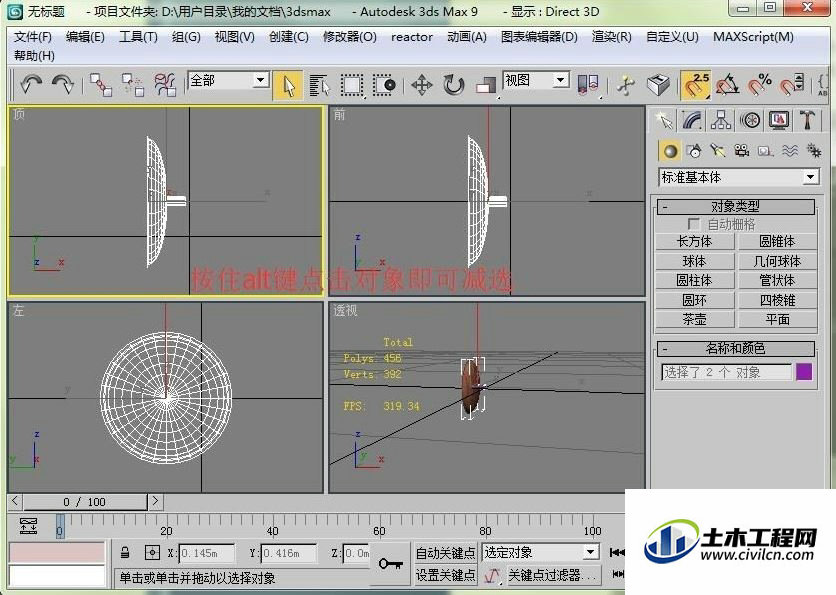Toggle the 2.5 Snaps magnet

[x=695, y=85]
